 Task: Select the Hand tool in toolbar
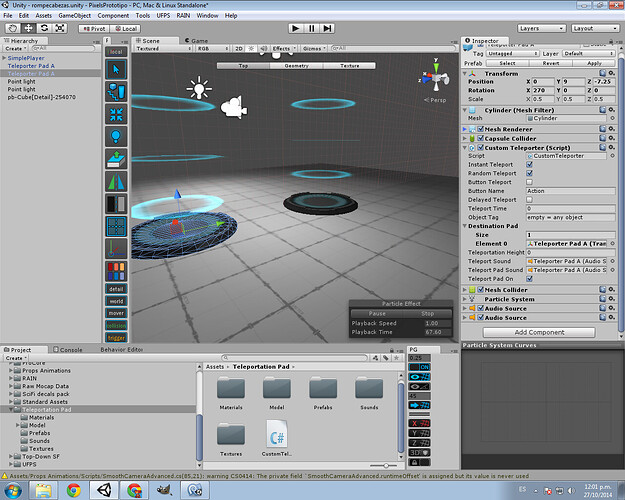pyautogui.click(x=13, y=28)
